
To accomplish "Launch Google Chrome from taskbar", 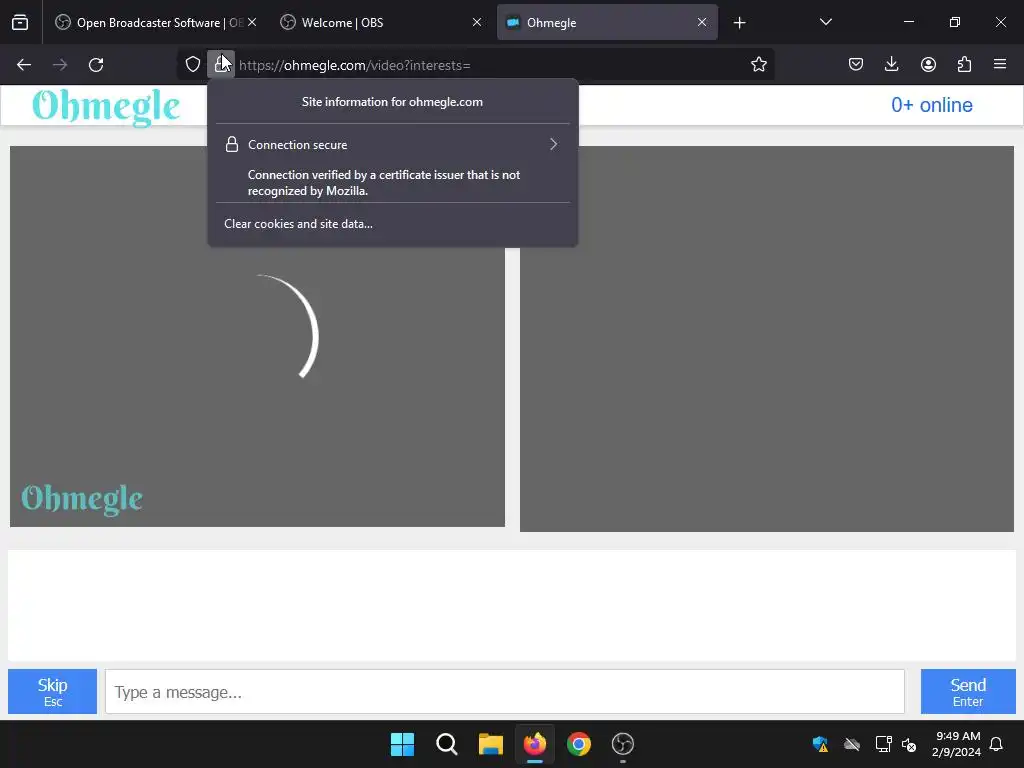I will [579, 744].
